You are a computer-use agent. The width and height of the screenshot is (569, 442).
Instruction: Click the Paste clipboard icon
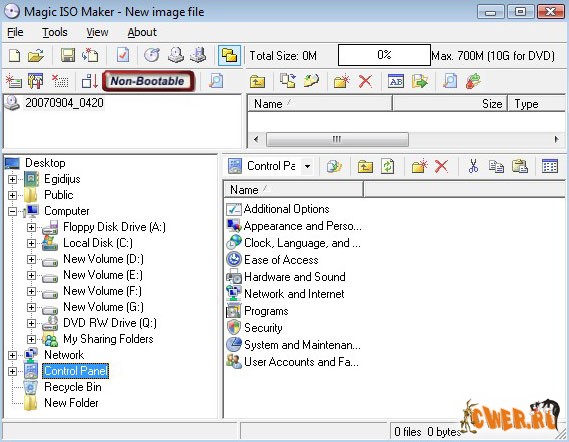520,167
